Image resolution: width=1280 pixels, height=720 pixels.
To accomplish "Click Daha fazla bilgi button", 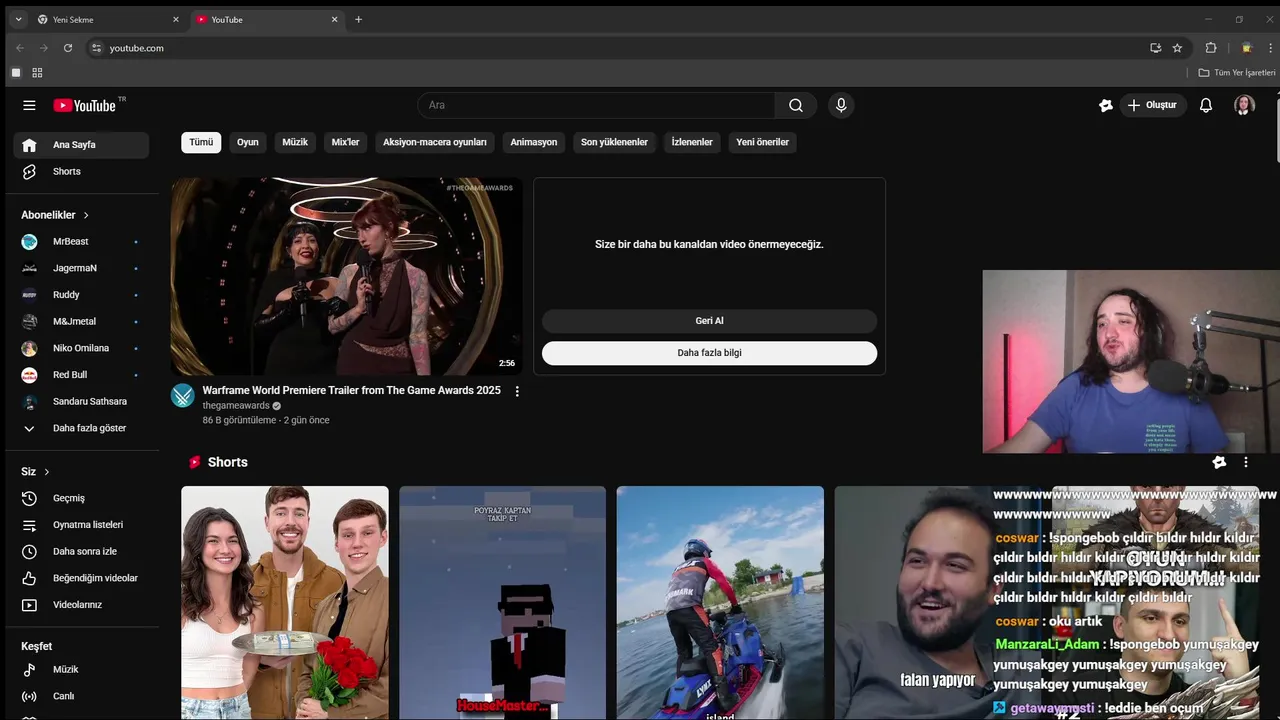I will coord(709,353).
